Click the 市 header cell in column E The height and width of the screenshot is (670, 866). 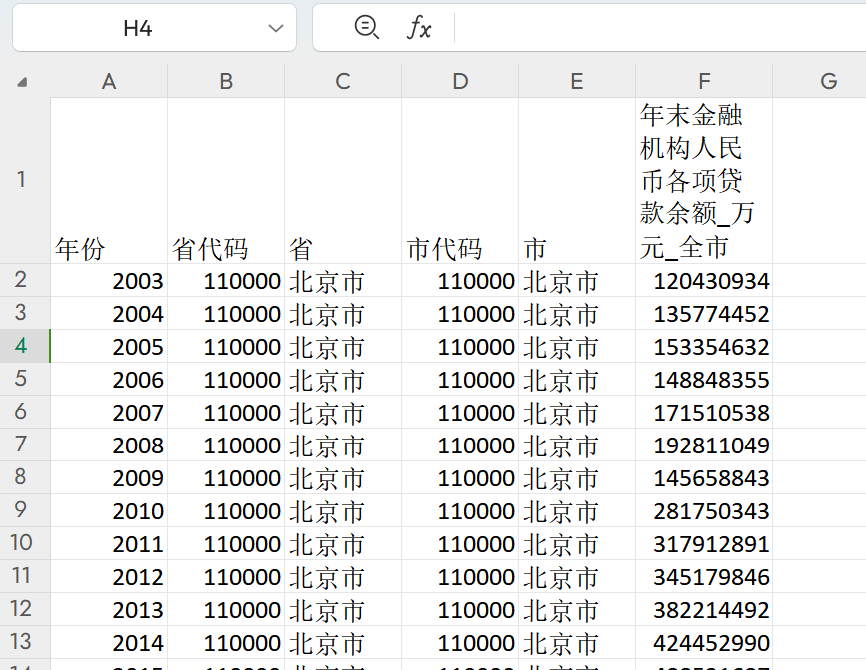[x=577, y=181]
